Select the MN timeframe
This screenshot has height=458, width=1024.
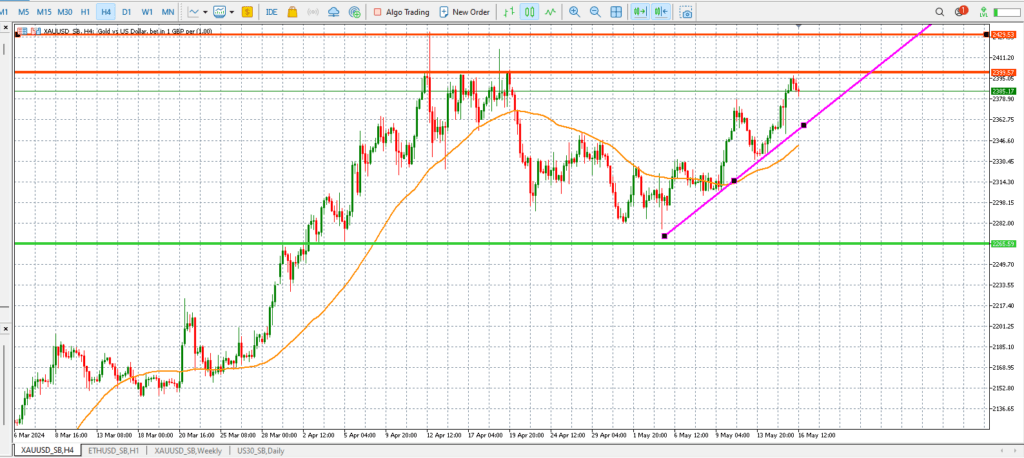click(x=168, y=12)
